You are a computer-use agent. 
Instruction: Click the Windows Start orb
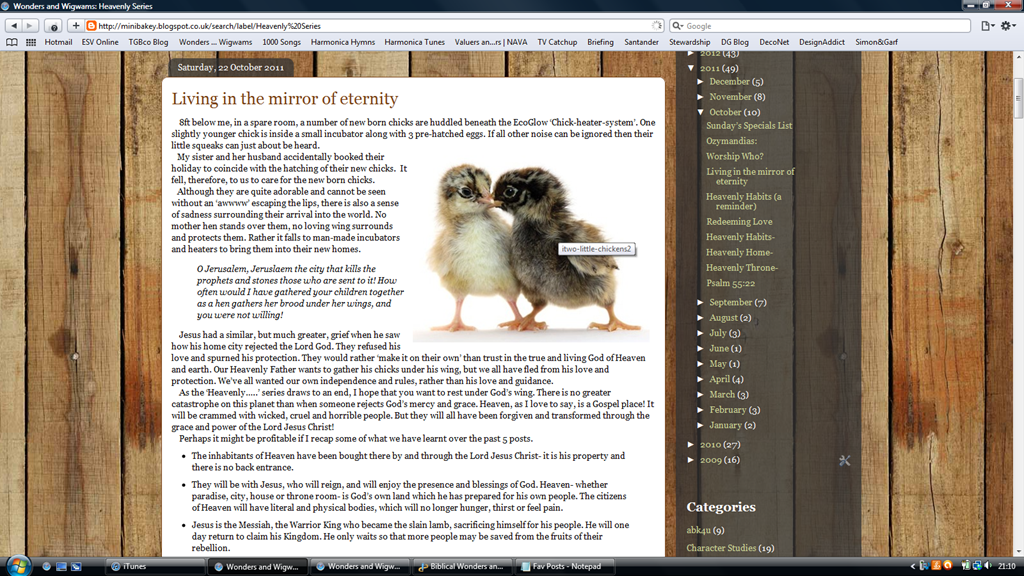(x=18, y=566)
